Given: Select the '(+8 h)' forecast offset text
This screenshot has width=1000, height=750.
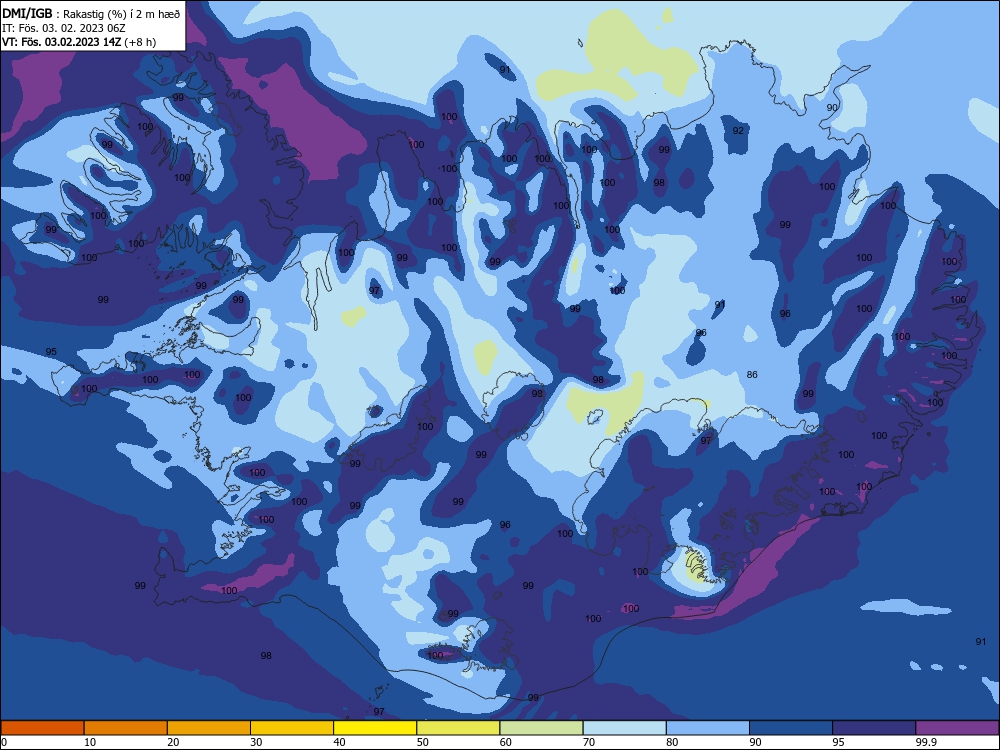Looking at the screenshot, I should click(140, 42).
